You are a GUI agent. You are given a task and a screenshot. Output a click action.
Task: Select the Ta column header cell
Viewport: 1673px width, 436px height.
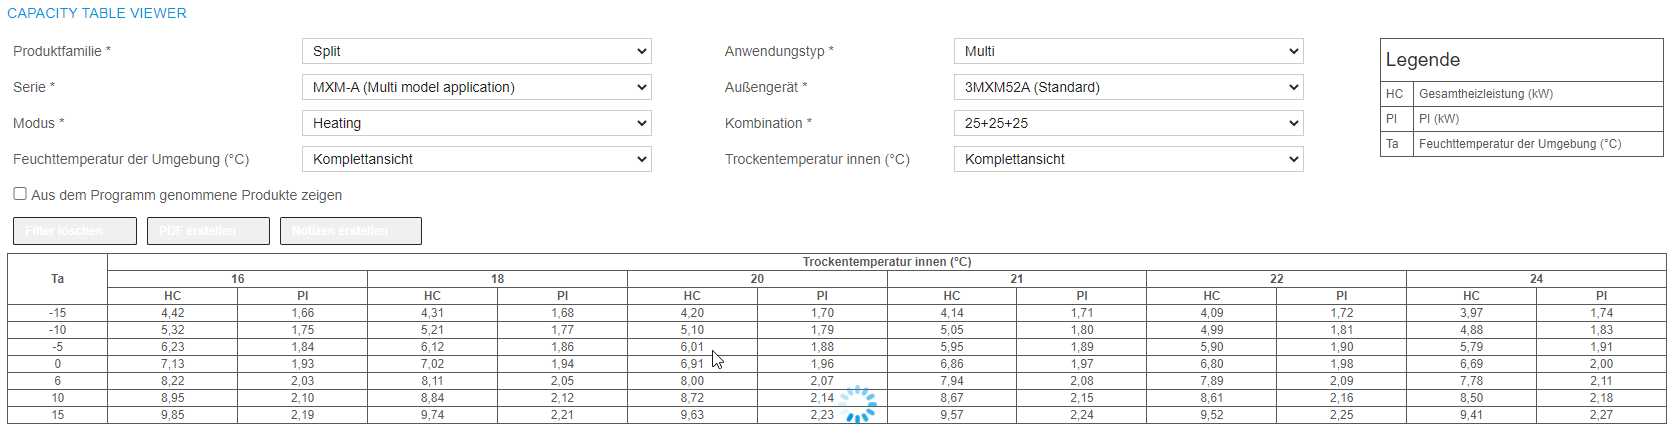58,279
